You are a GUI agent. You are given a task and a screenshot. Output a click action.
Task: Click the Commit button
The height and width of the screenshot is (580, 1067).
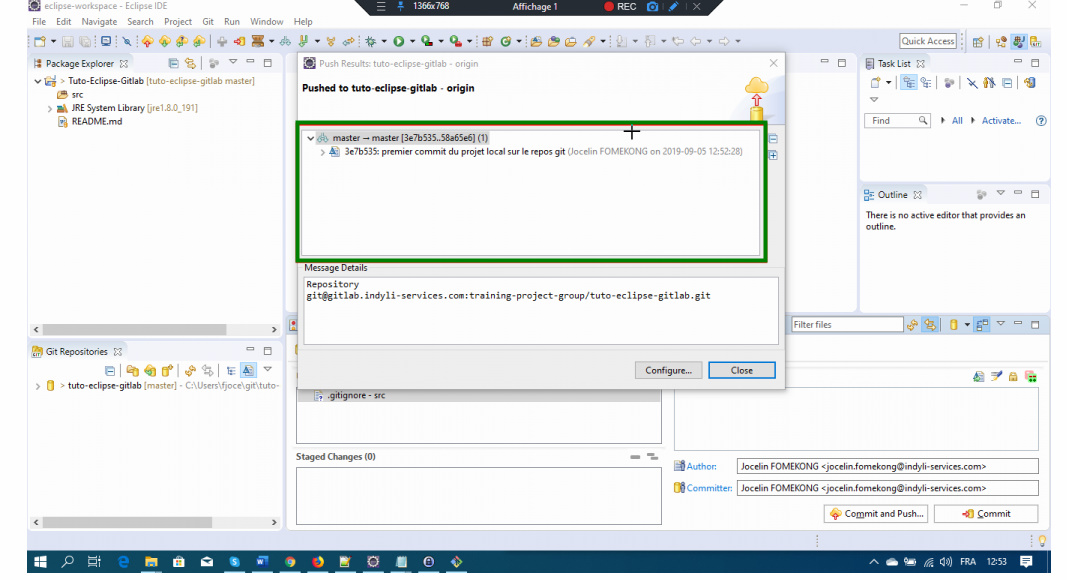click(987, 514)
